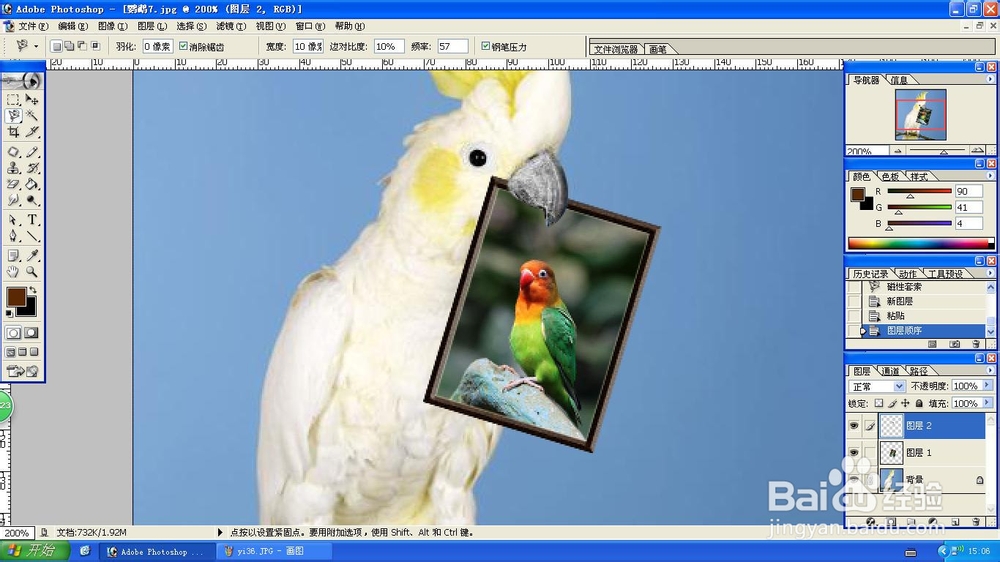Click the color spectrum ramp bar
The image size is (1000, 562).
click(920, 243)
